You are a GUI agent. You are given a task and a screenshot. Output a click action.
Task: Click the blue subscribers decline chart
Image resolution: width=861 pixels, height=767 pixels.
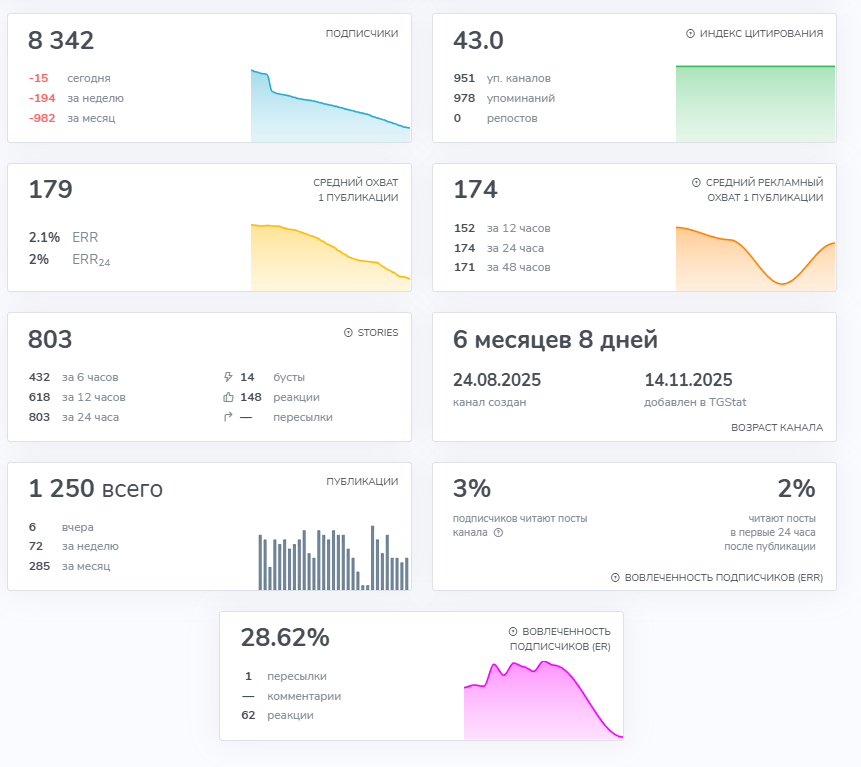[331, 105]
